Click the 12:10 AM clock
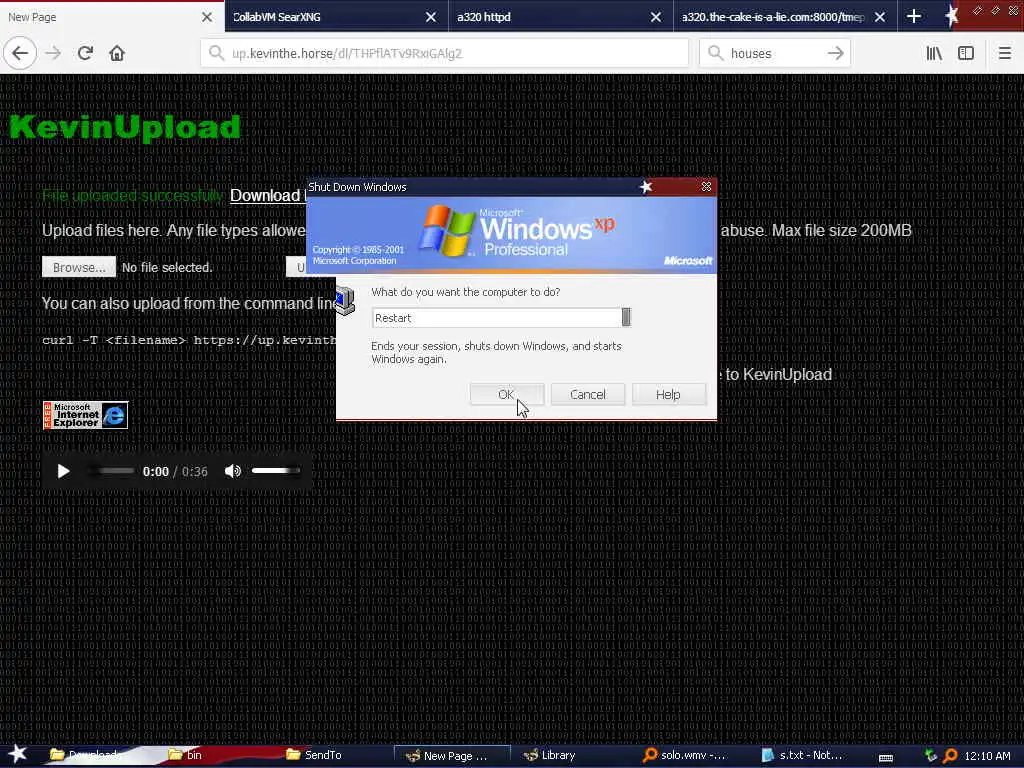Screen dimensions: 1024x768 pos(987,756)
